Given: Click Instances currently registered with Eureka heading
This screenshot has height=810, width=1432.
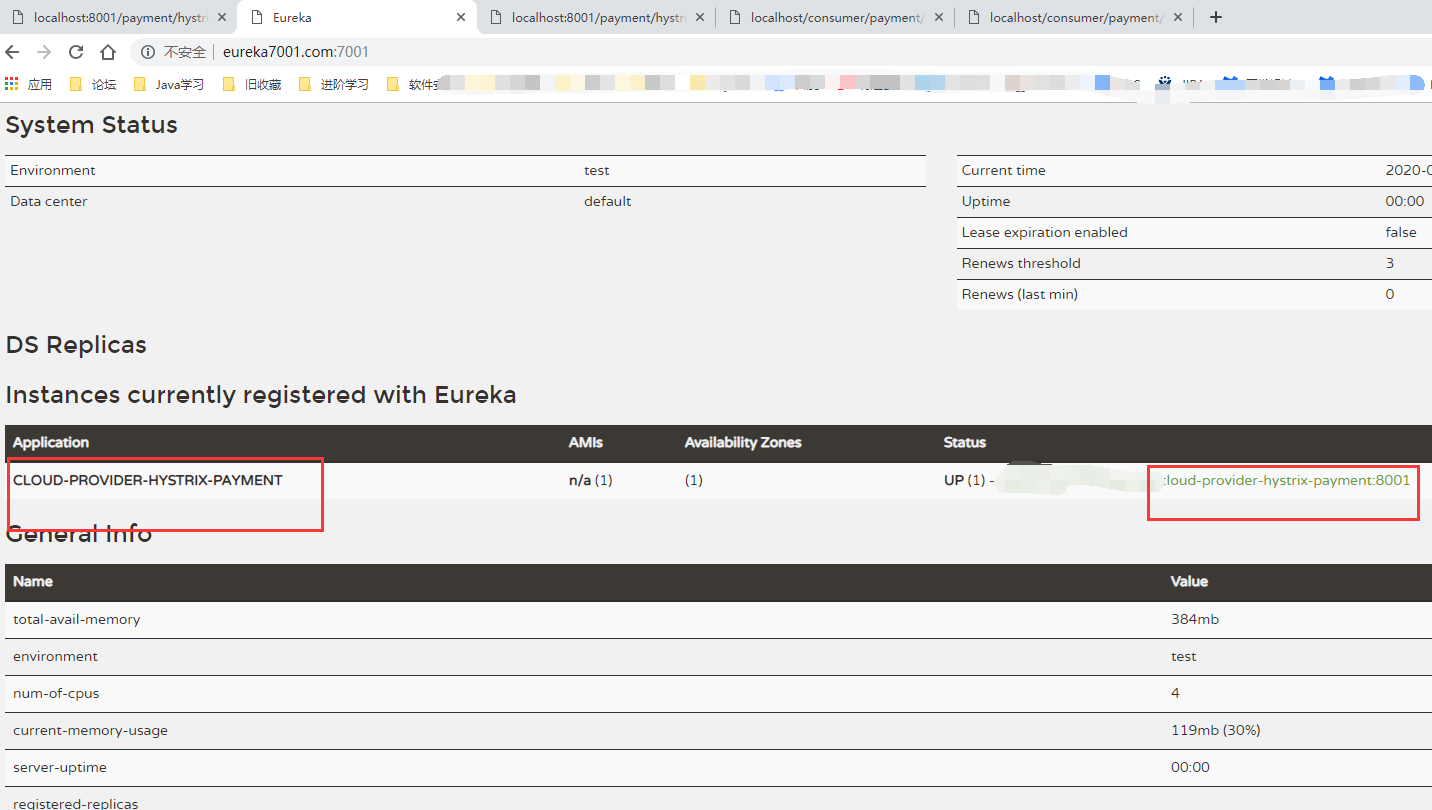Looking at the screenshot, I should (x=261, y=395).
